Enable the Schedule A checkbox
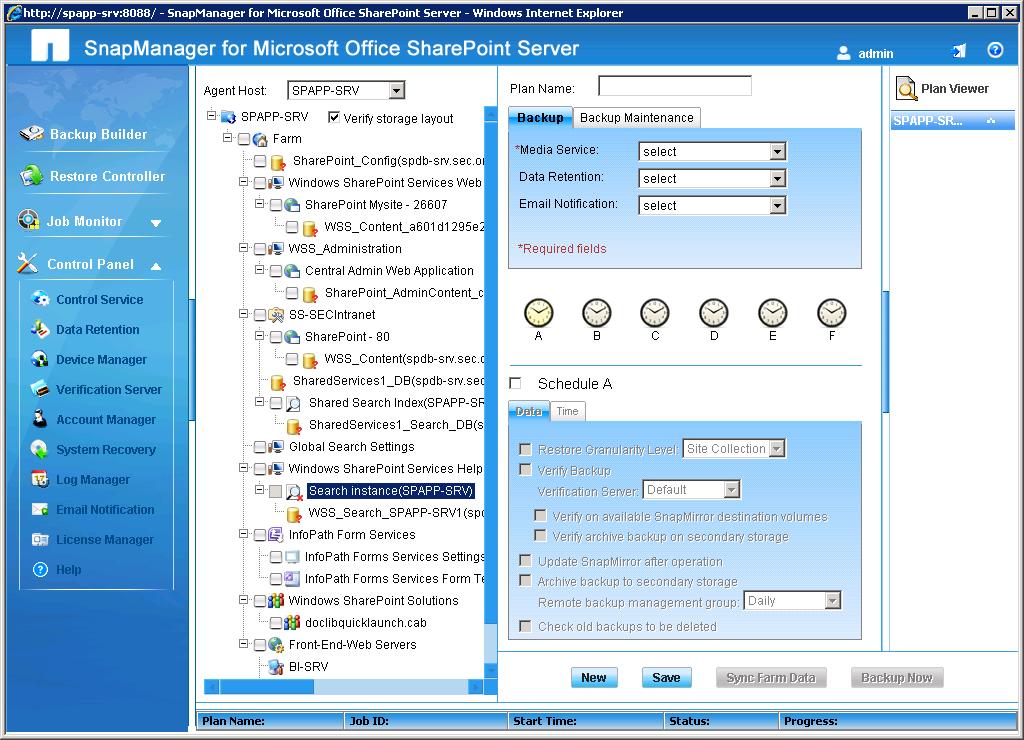Image resolution: width=1024 pixels, height=740 pixels. pos(515,383)
